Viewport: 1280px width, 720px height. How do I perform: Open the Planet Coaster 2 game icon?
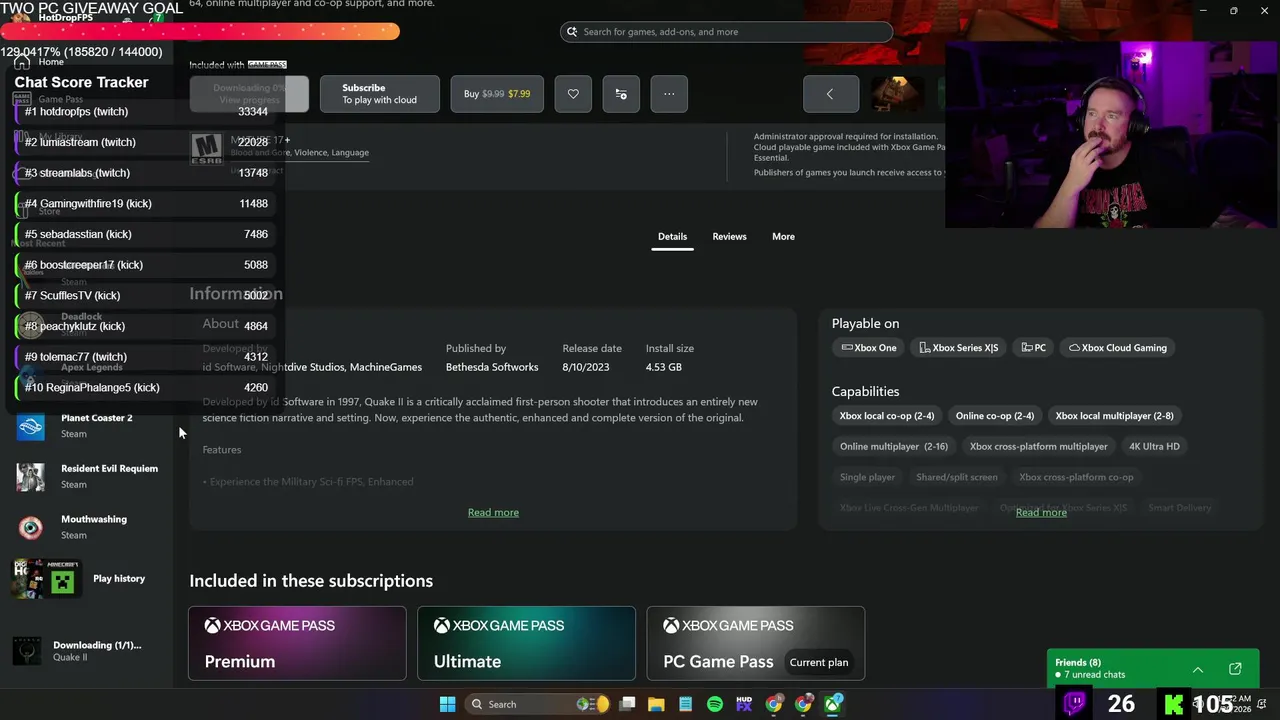[31, 426]
